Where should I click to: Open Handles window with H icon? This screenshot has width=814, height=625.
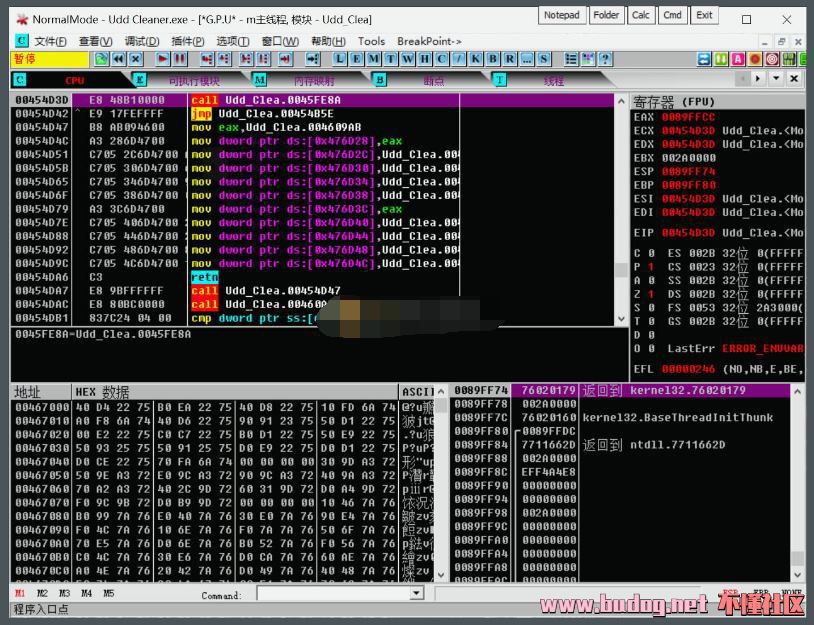425,59
